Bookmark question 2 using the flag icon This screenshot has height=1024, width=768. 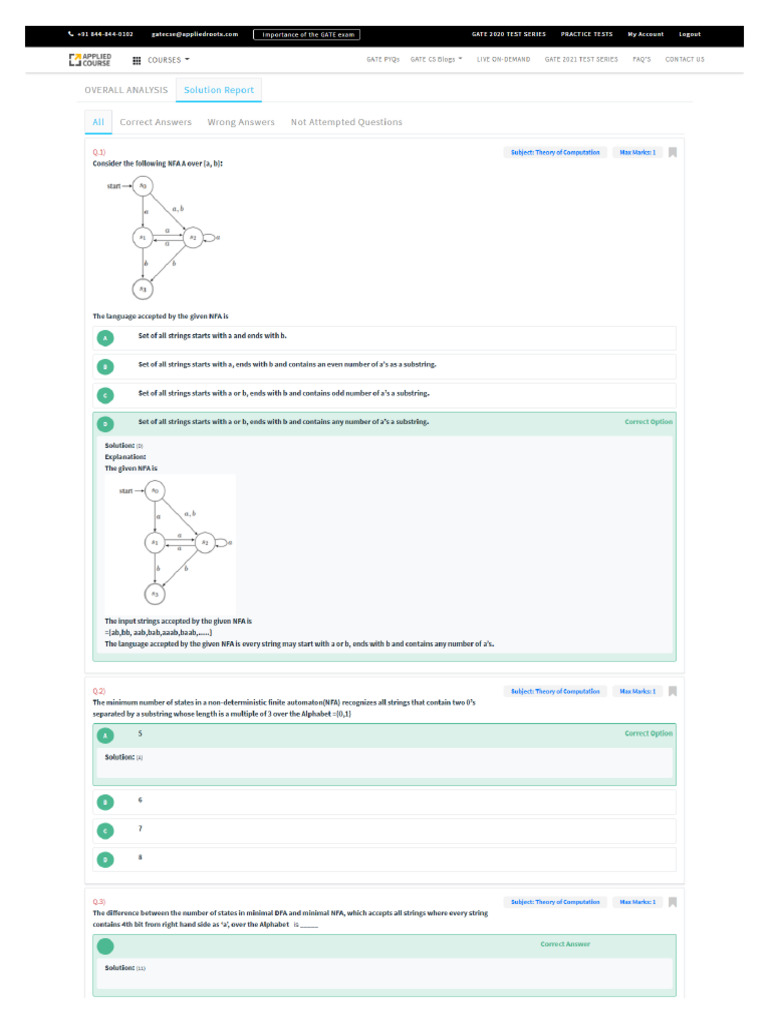[x=673, y=691]
